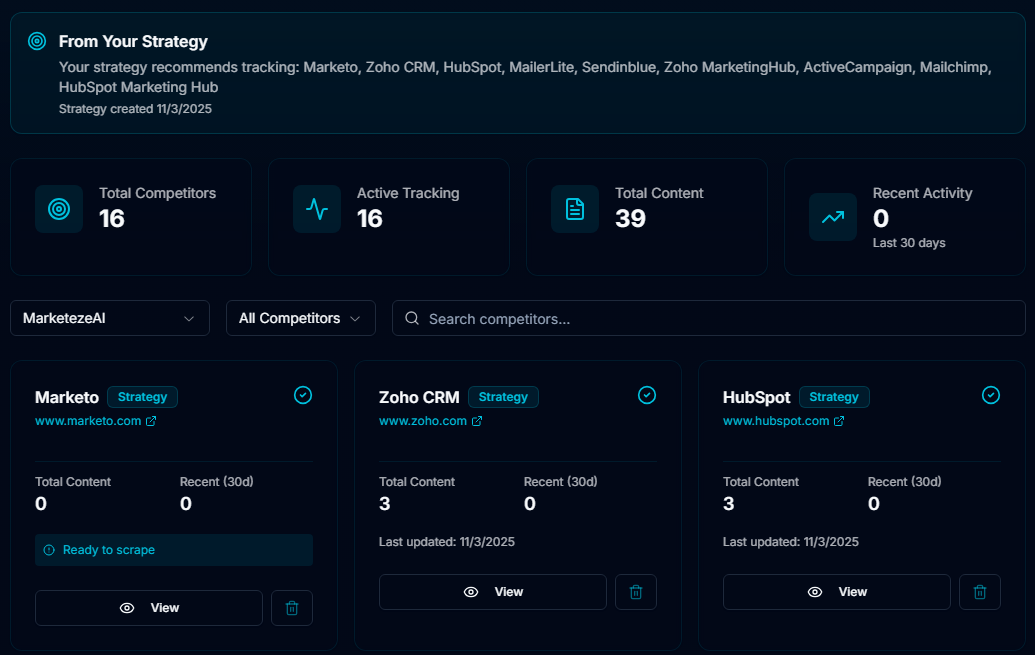The height and width of the screenshot is (655, 1035).
Task: Click the pulse icon next to Active Tracking
Action: [x=317, y=210]
